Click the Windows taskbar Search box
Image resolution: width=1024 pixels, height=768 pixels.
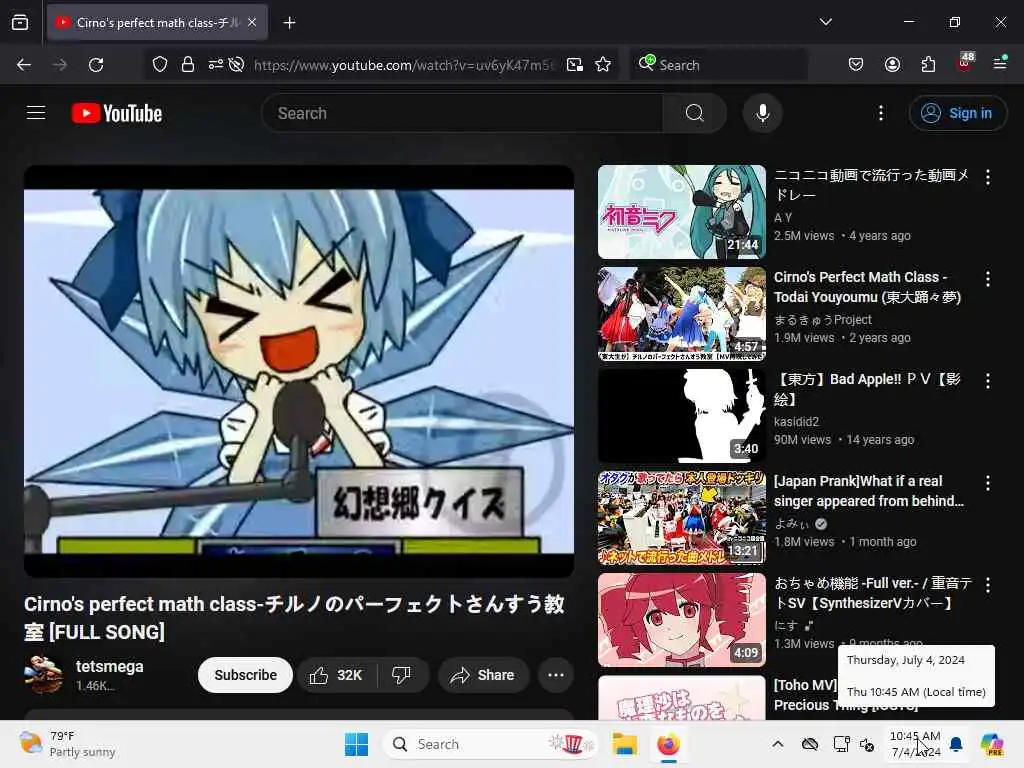[490, 744]
